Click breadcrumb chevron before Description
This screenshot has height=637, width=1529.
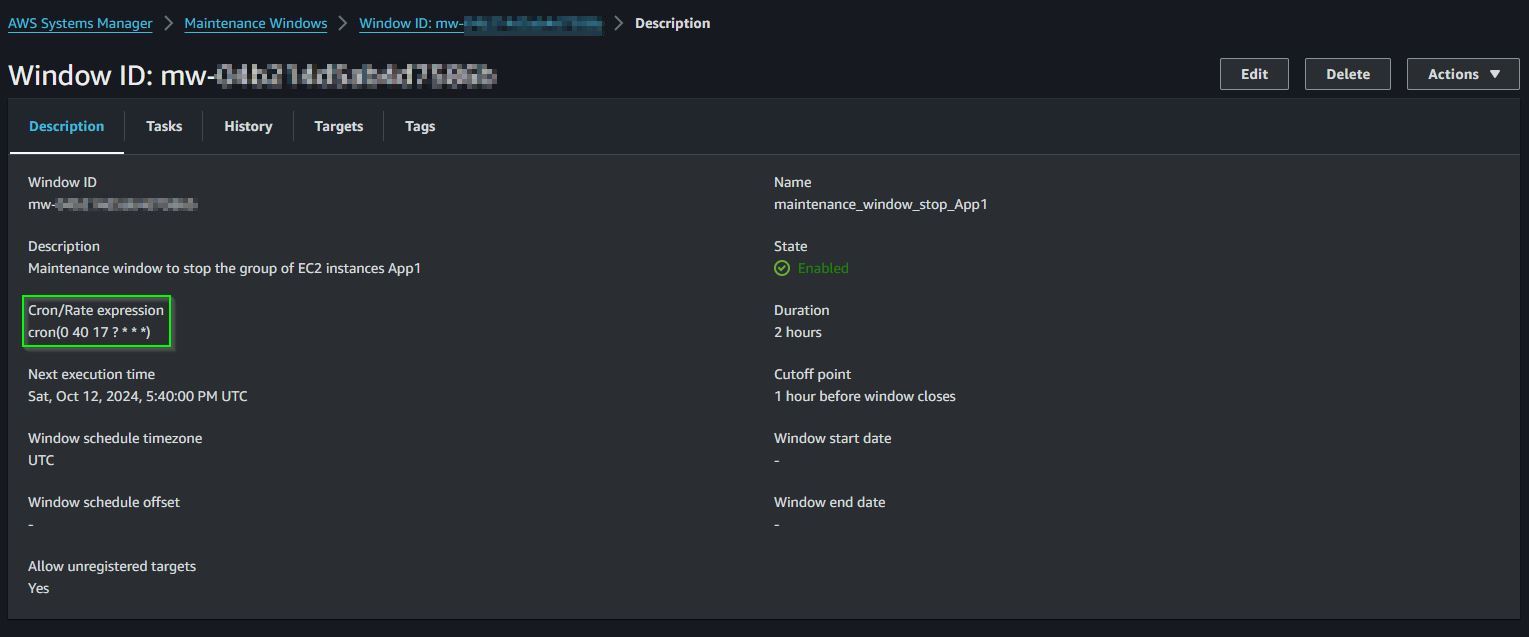coord(619,23)
